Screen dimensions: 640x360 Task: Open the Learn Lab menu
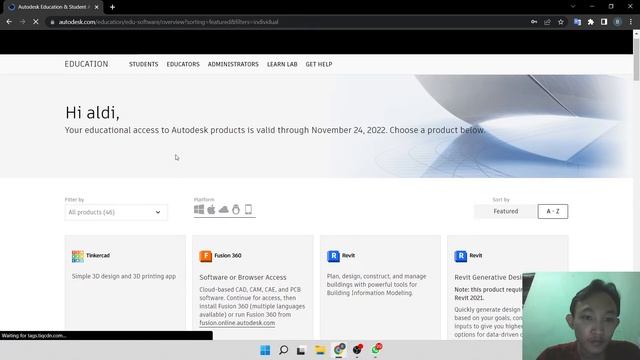(x=282, y=64)
